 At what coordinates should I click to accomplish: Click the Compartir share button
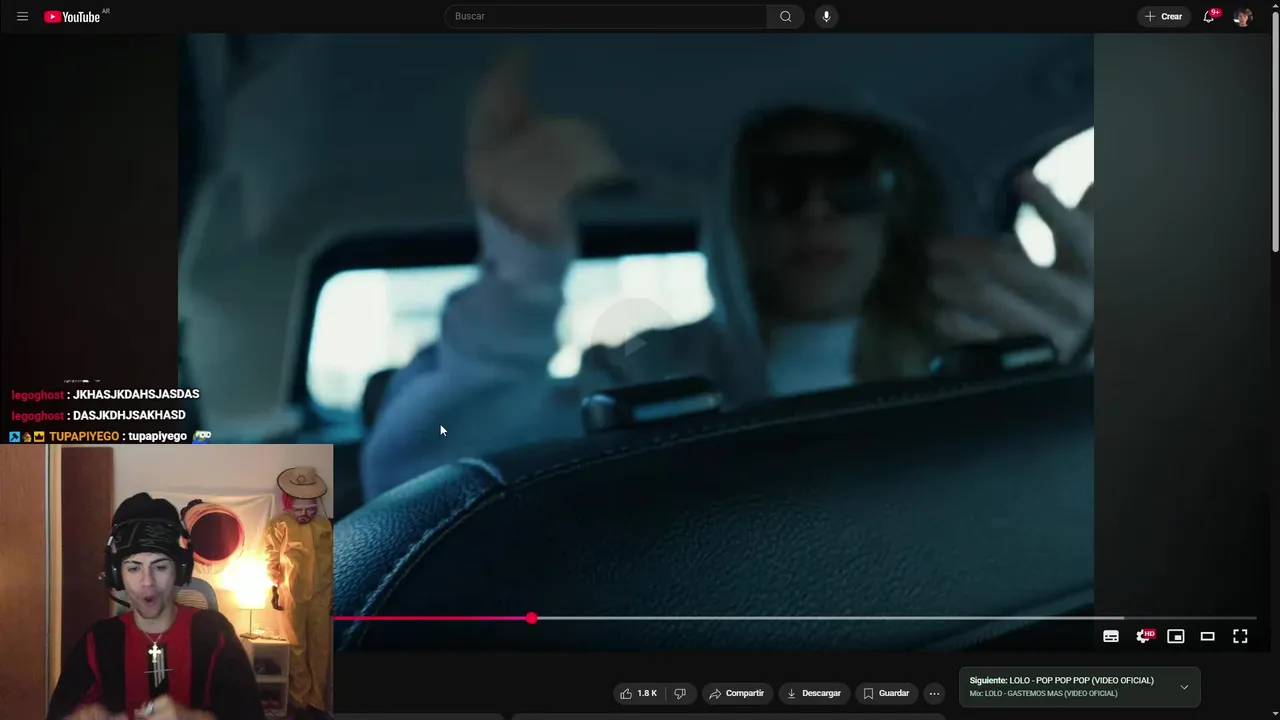click(737, 693)
